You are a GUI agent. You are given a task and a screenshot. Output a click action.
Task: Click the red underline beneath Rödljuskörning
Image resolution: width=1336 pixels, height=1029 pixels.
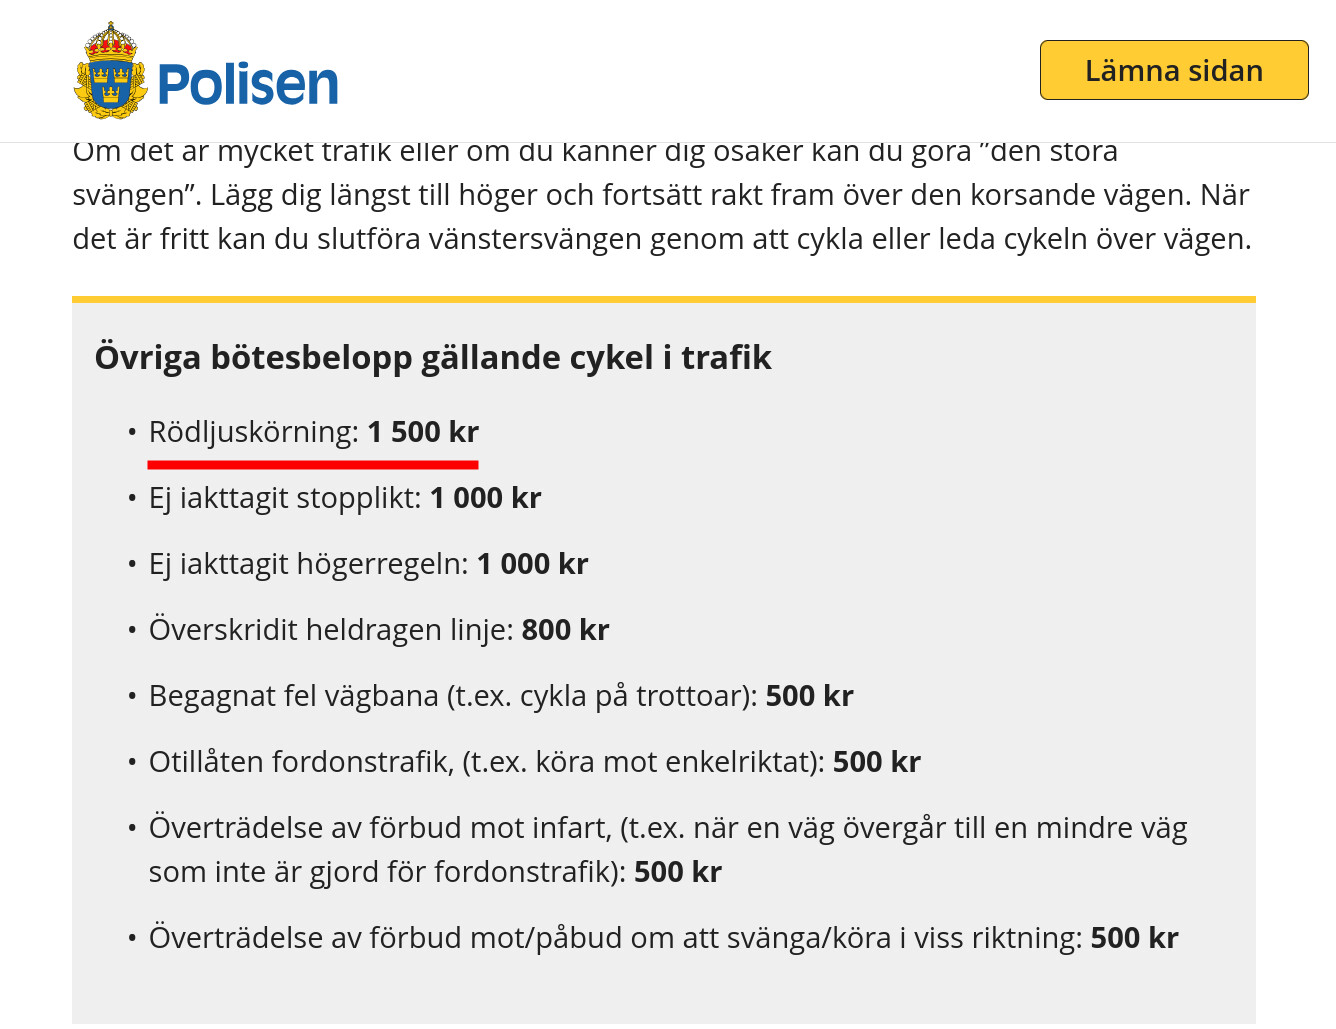[312, 464]
